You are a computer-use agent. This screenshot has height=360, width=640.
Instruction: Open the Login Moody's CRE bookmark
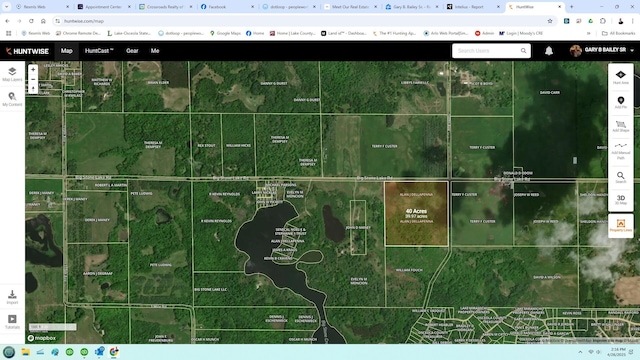pos(521,33)
